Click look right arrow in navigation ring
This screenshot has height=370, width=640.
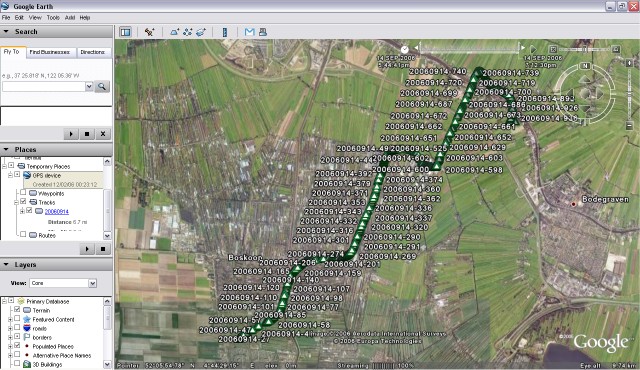[x=600, y=94]
